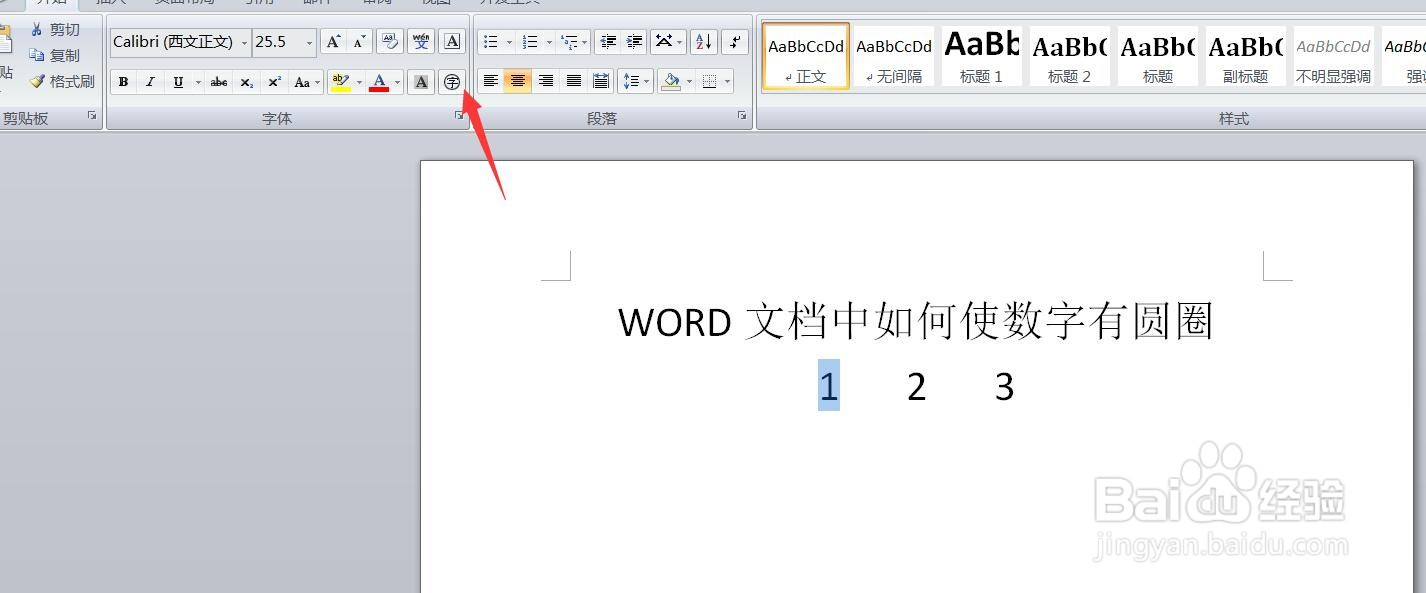Clear formatting with the eraser icon

[x=390, y=41]
